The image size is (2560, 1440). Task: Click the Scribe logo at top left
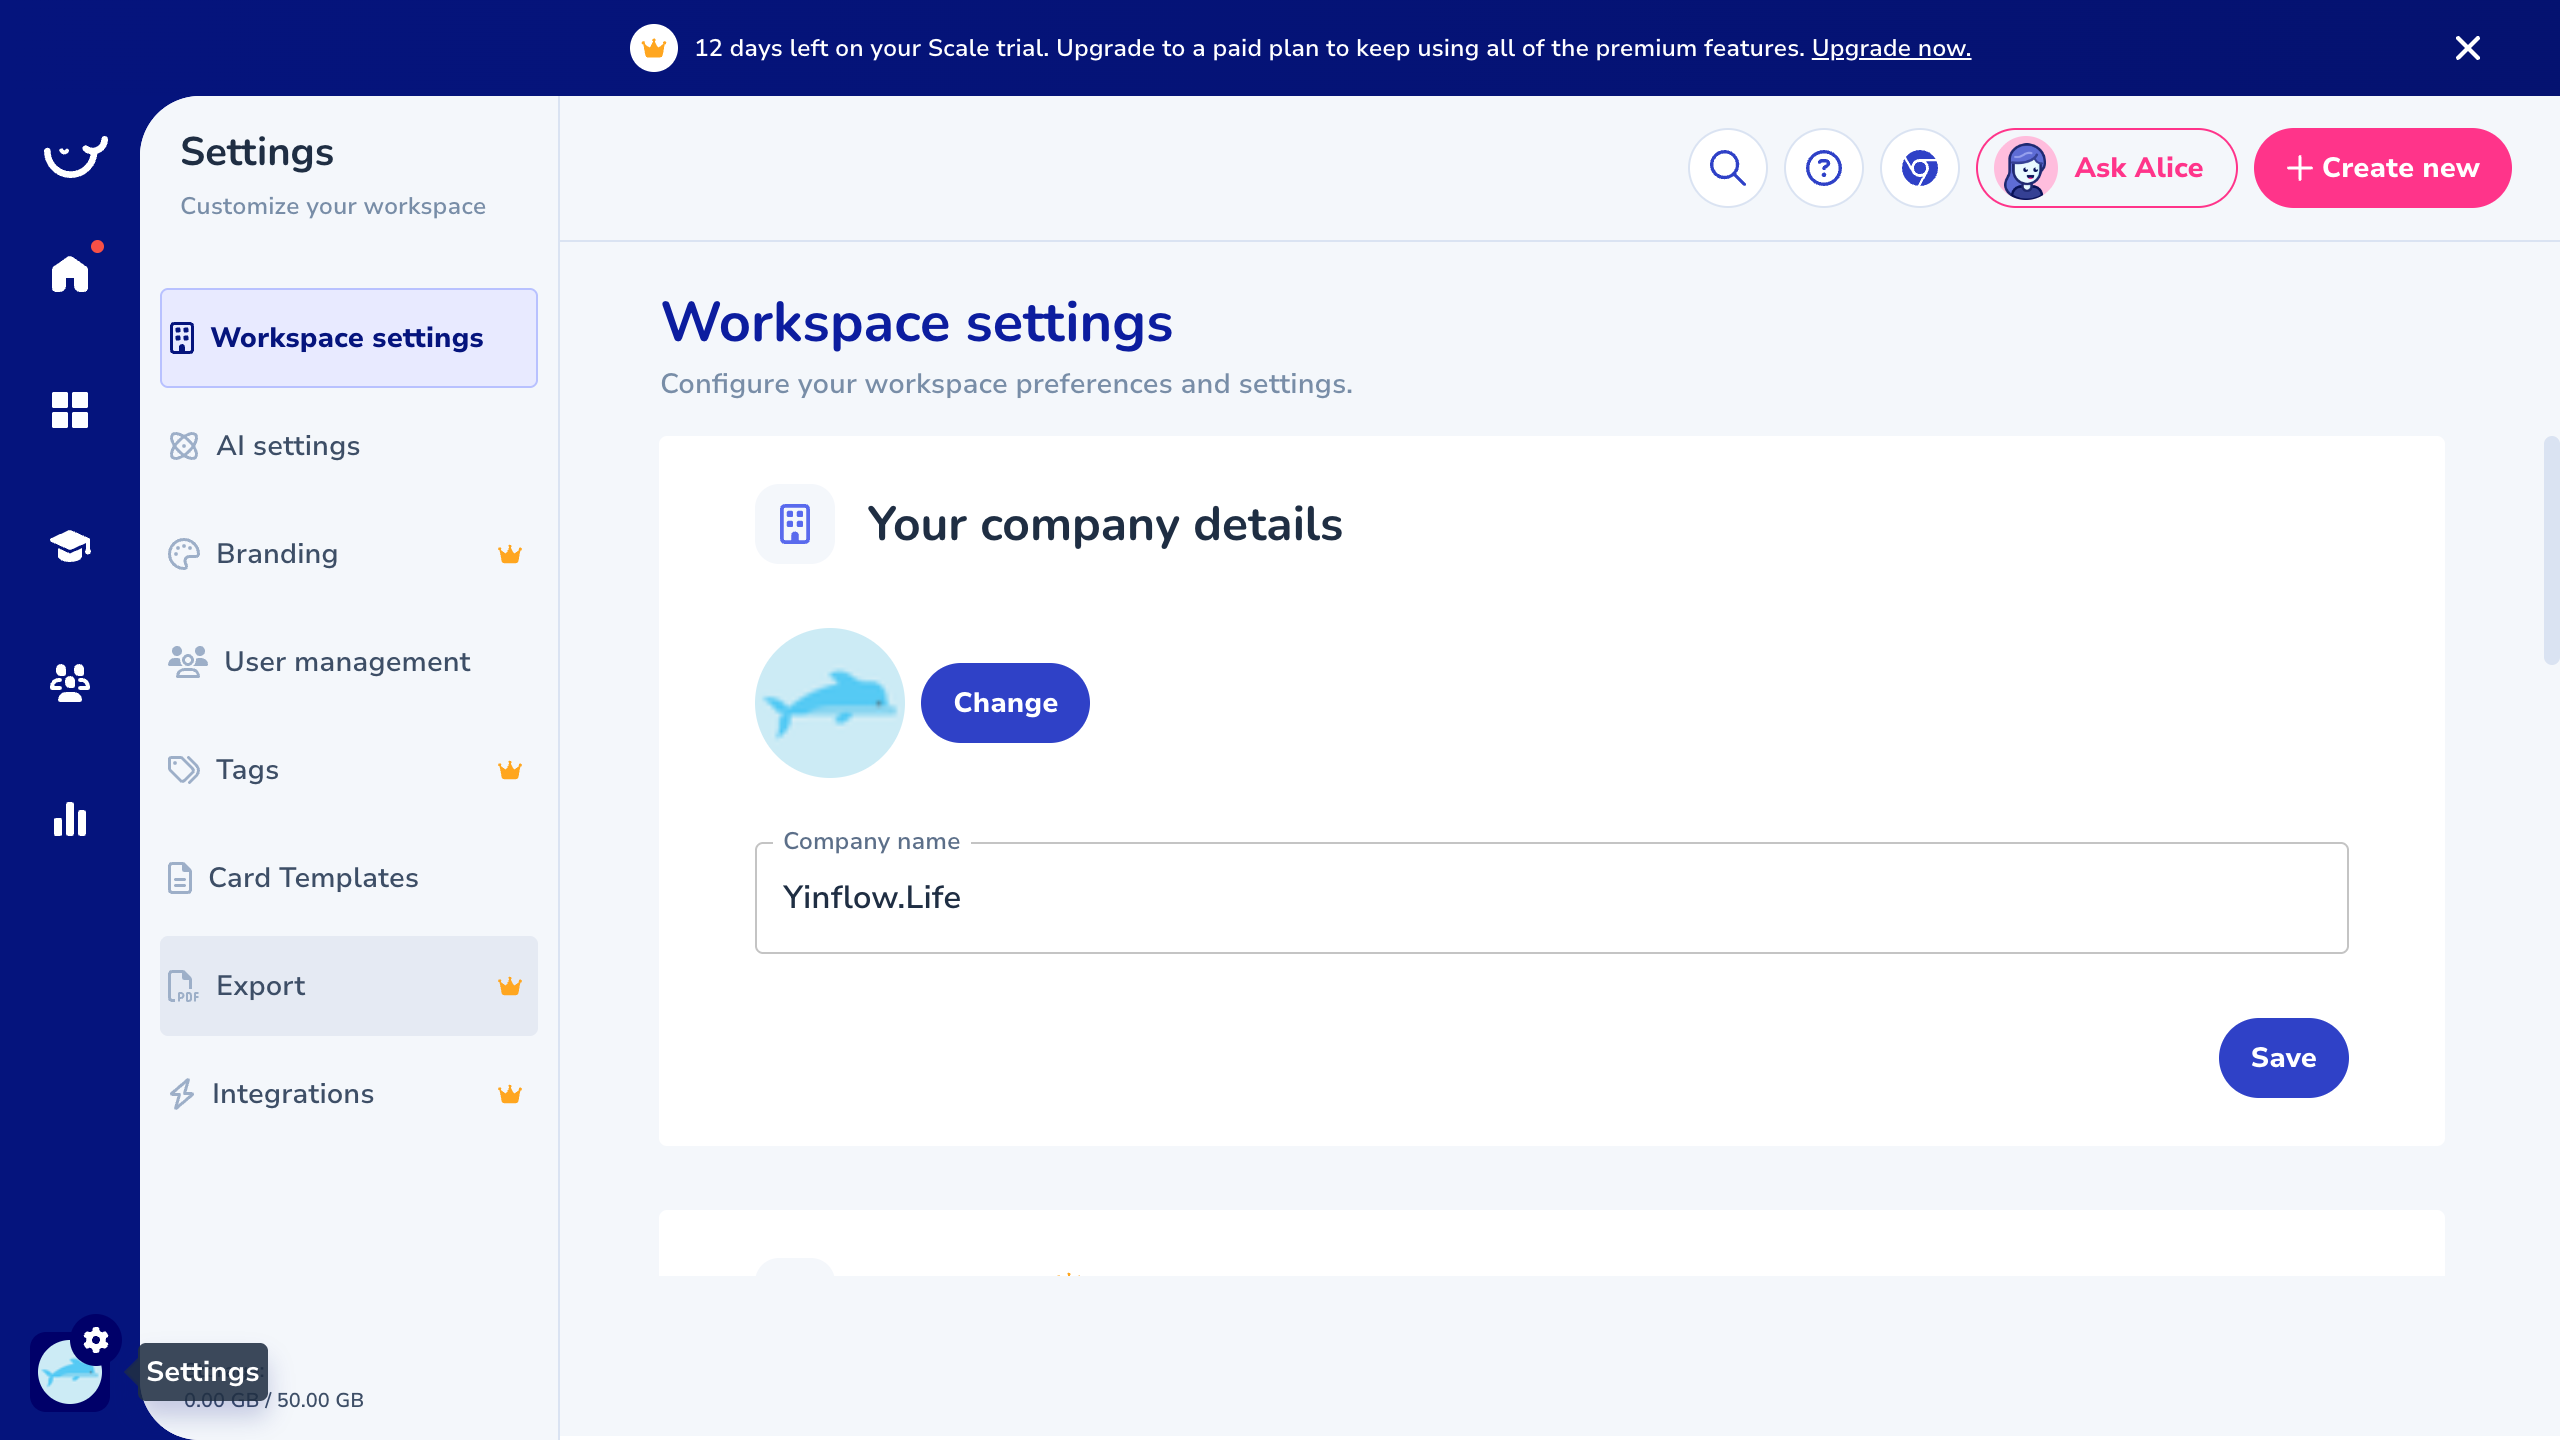pos(75,157)
